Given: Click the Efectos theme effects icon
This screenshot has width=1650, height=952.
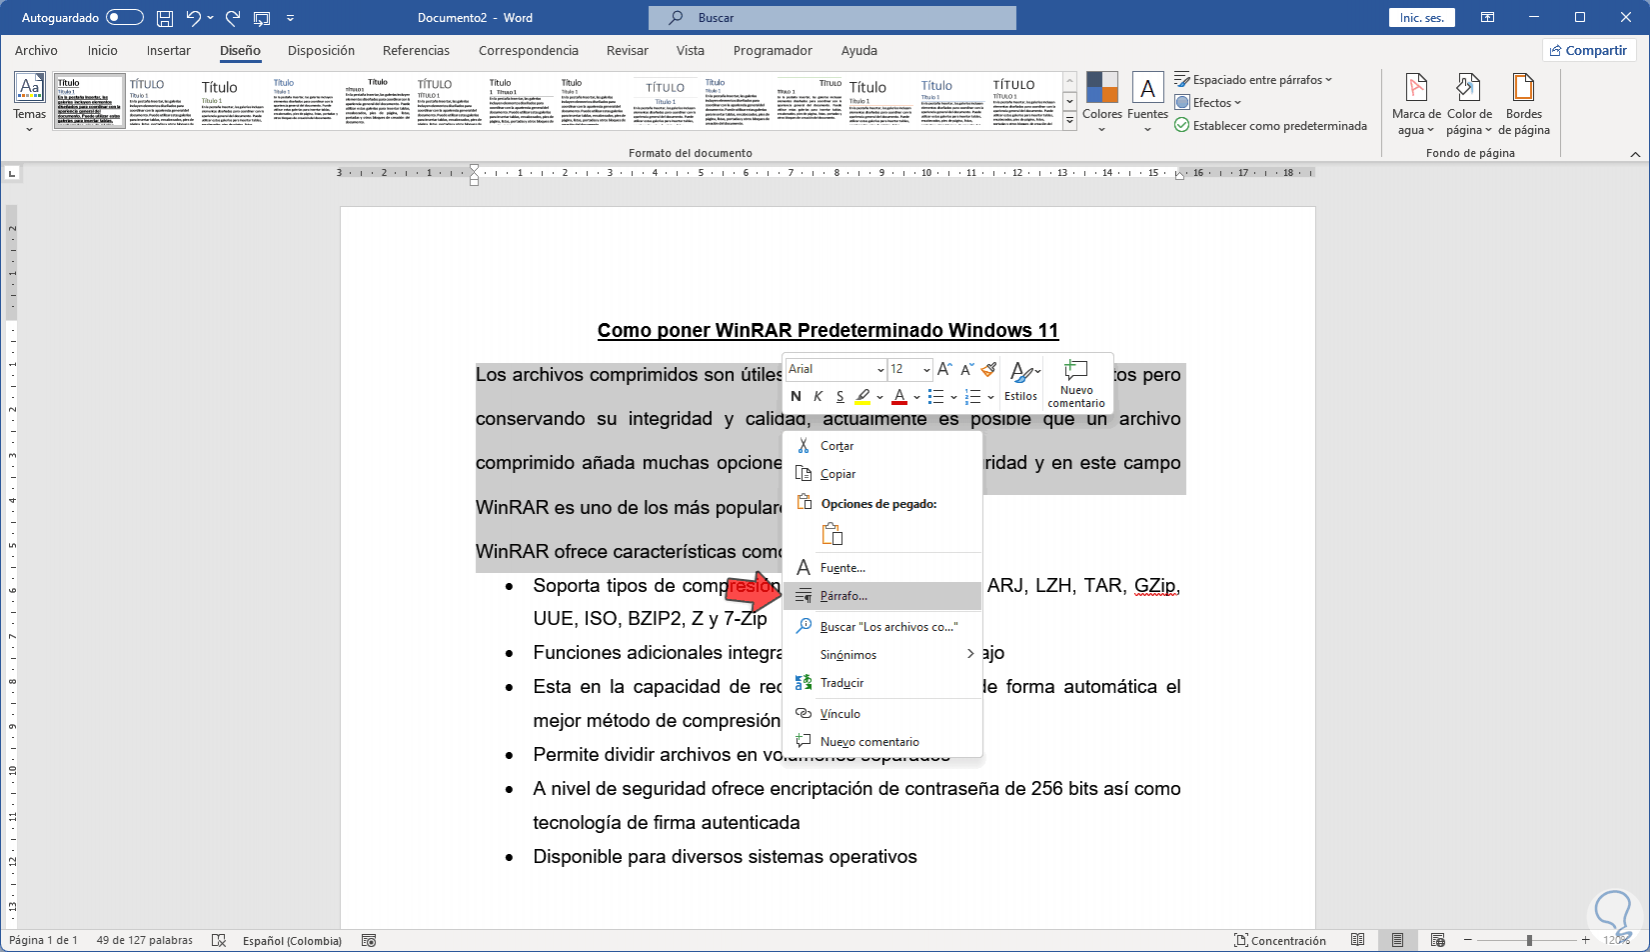Looking at the screenshot, I should point(1182,102).
